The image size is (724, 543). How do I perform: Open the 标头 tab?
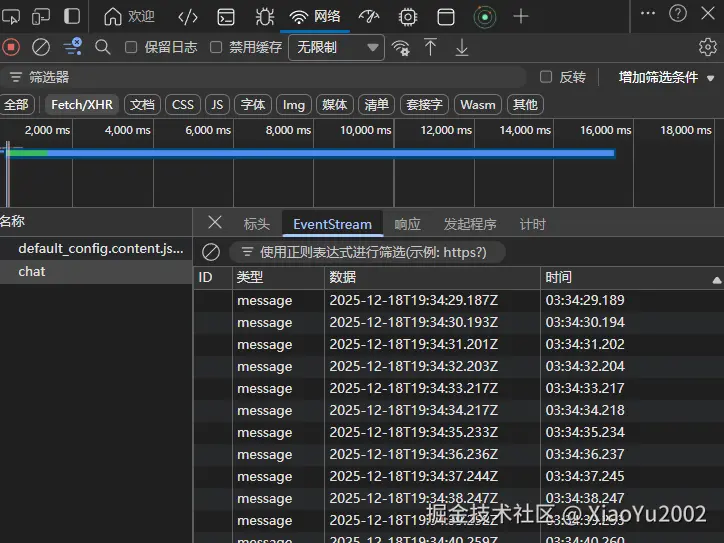[x=257, y=224]
